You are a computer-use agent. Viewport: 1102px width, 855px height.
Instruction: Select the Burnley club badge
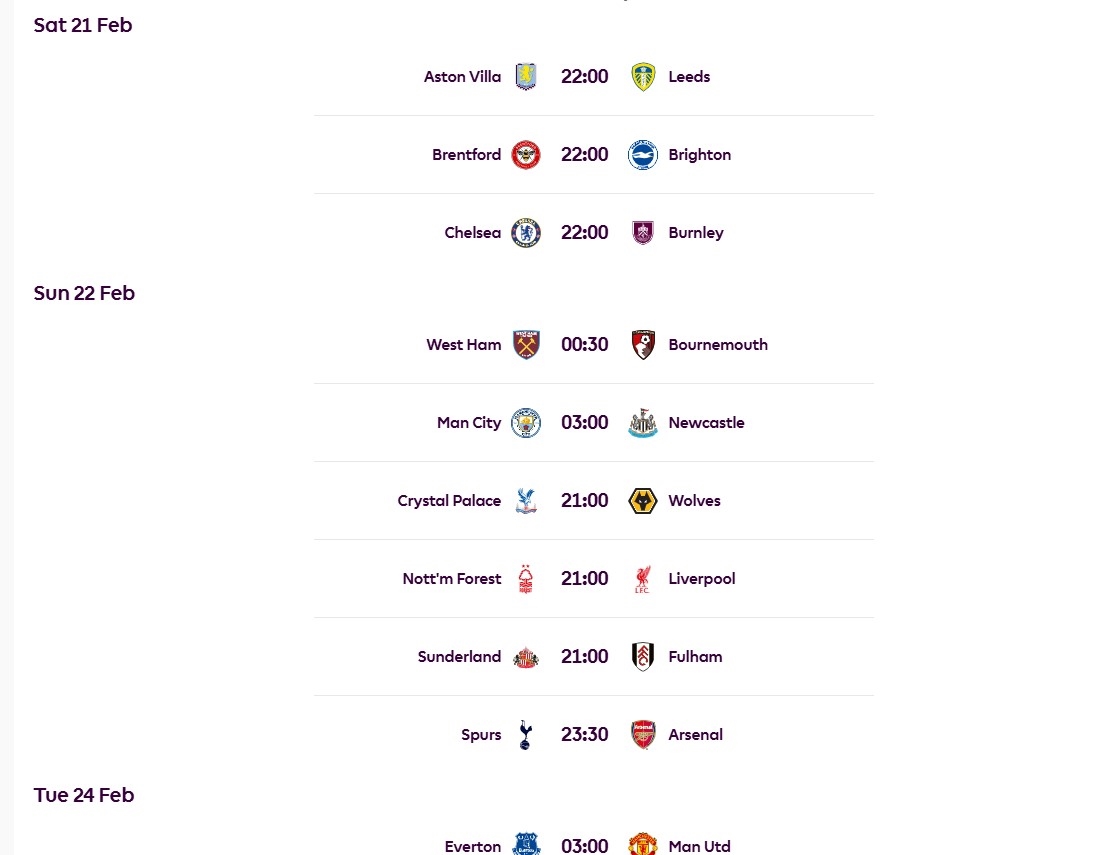[641, 232]
